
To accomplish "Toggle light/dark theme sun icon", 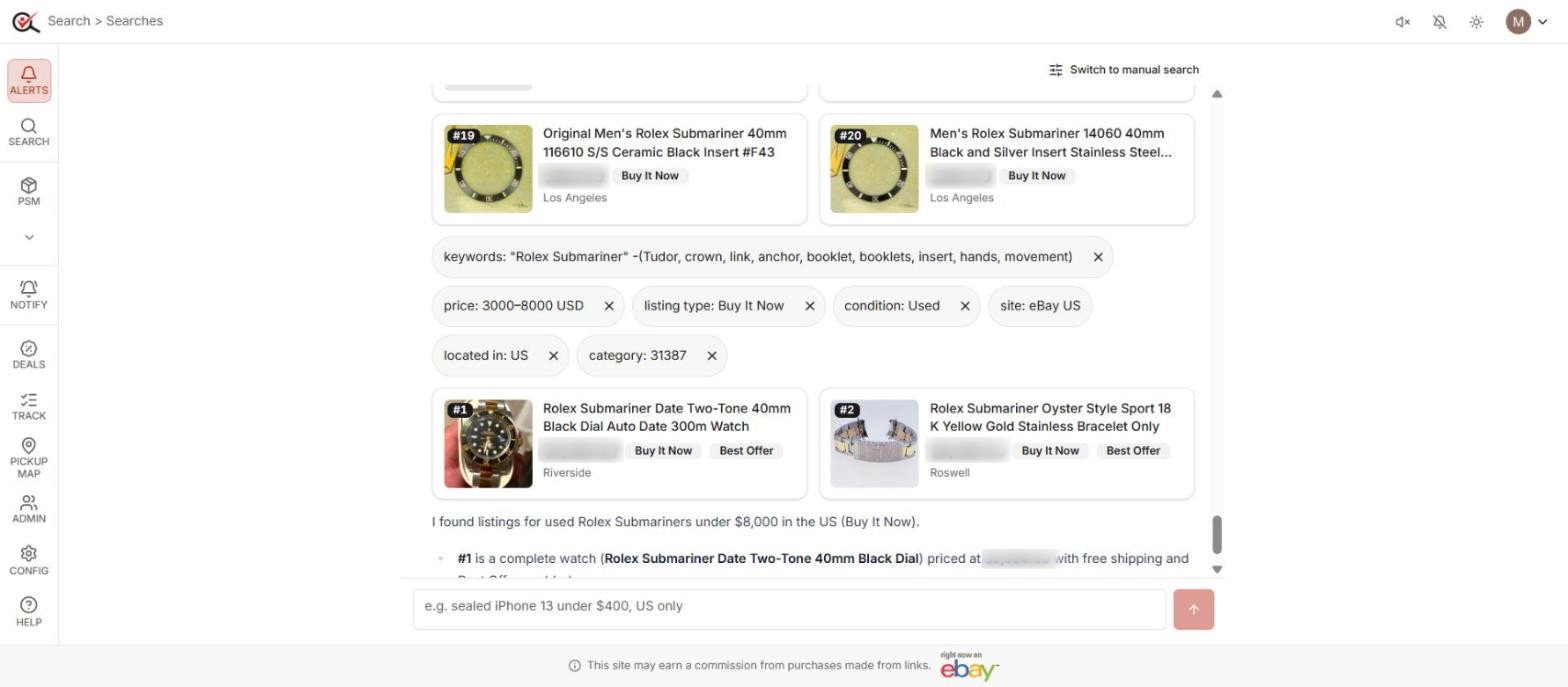I will (x=1476, y=22).
